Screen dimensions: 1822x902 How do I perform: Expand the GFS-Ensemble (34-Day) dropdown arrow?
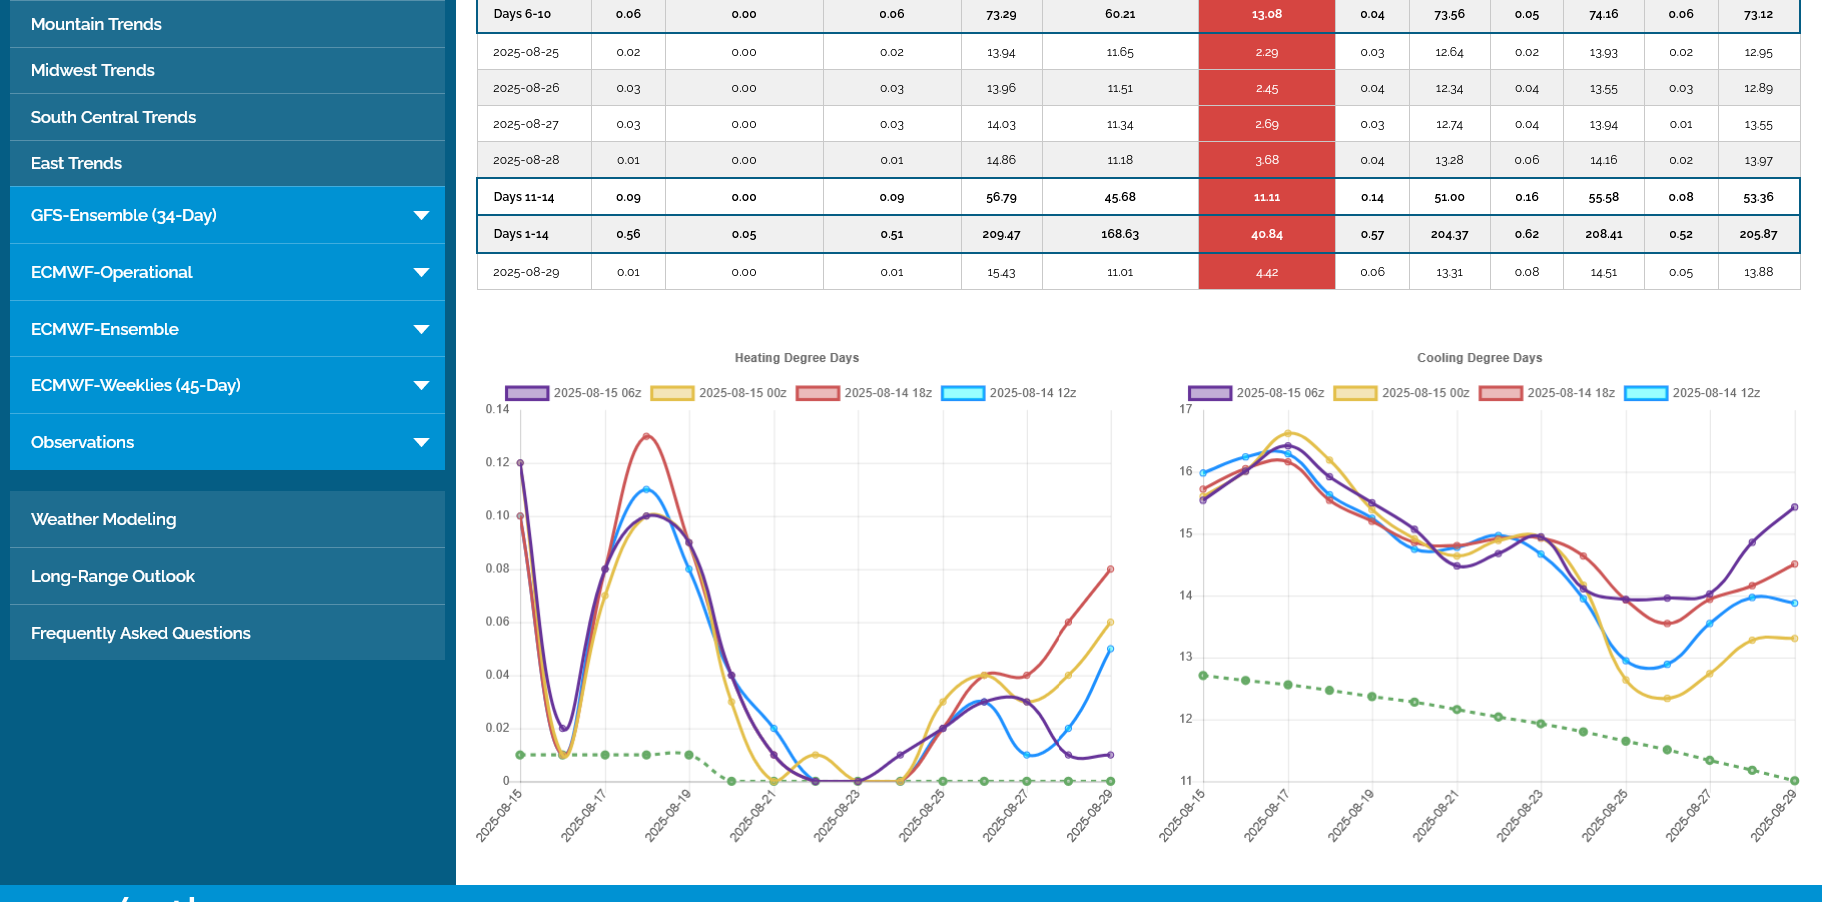pyautogui.click(x=421, y=216)
